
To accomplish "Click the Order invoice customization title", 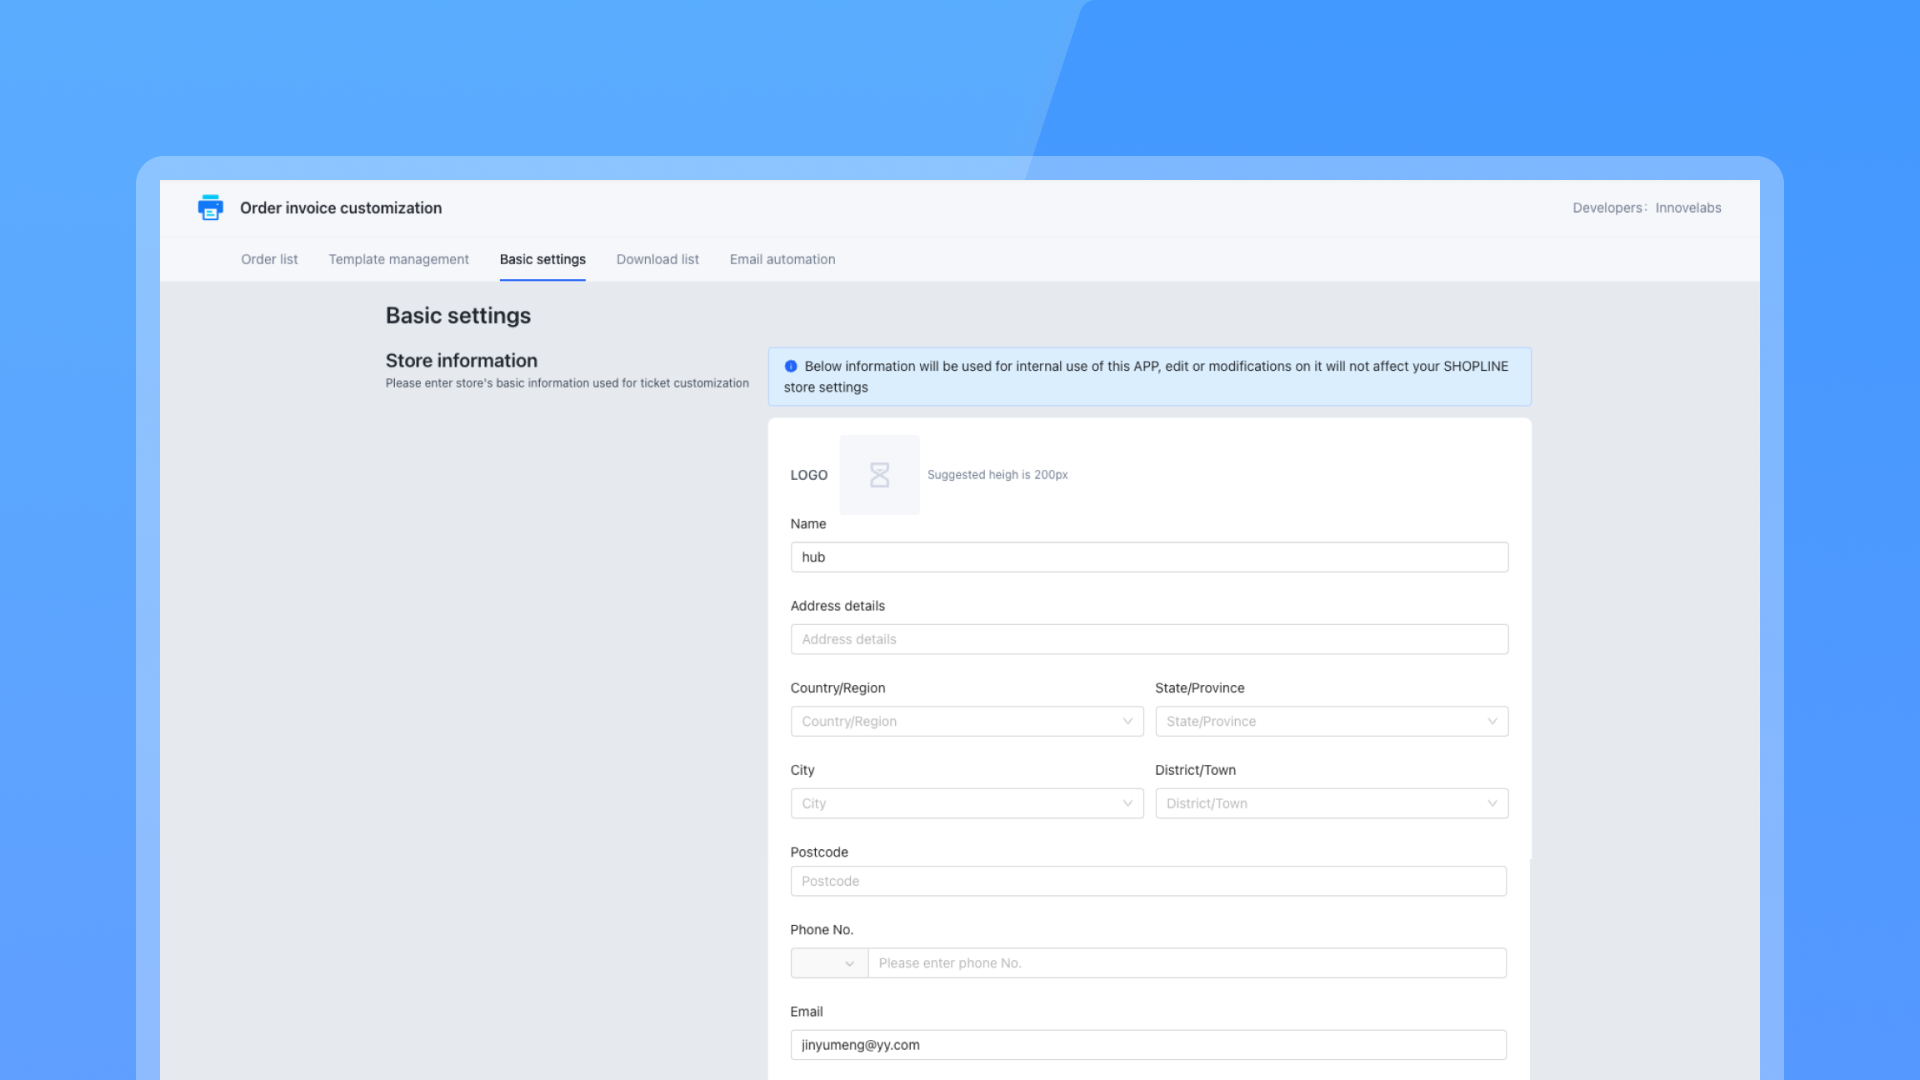I will tap(340, 208).
